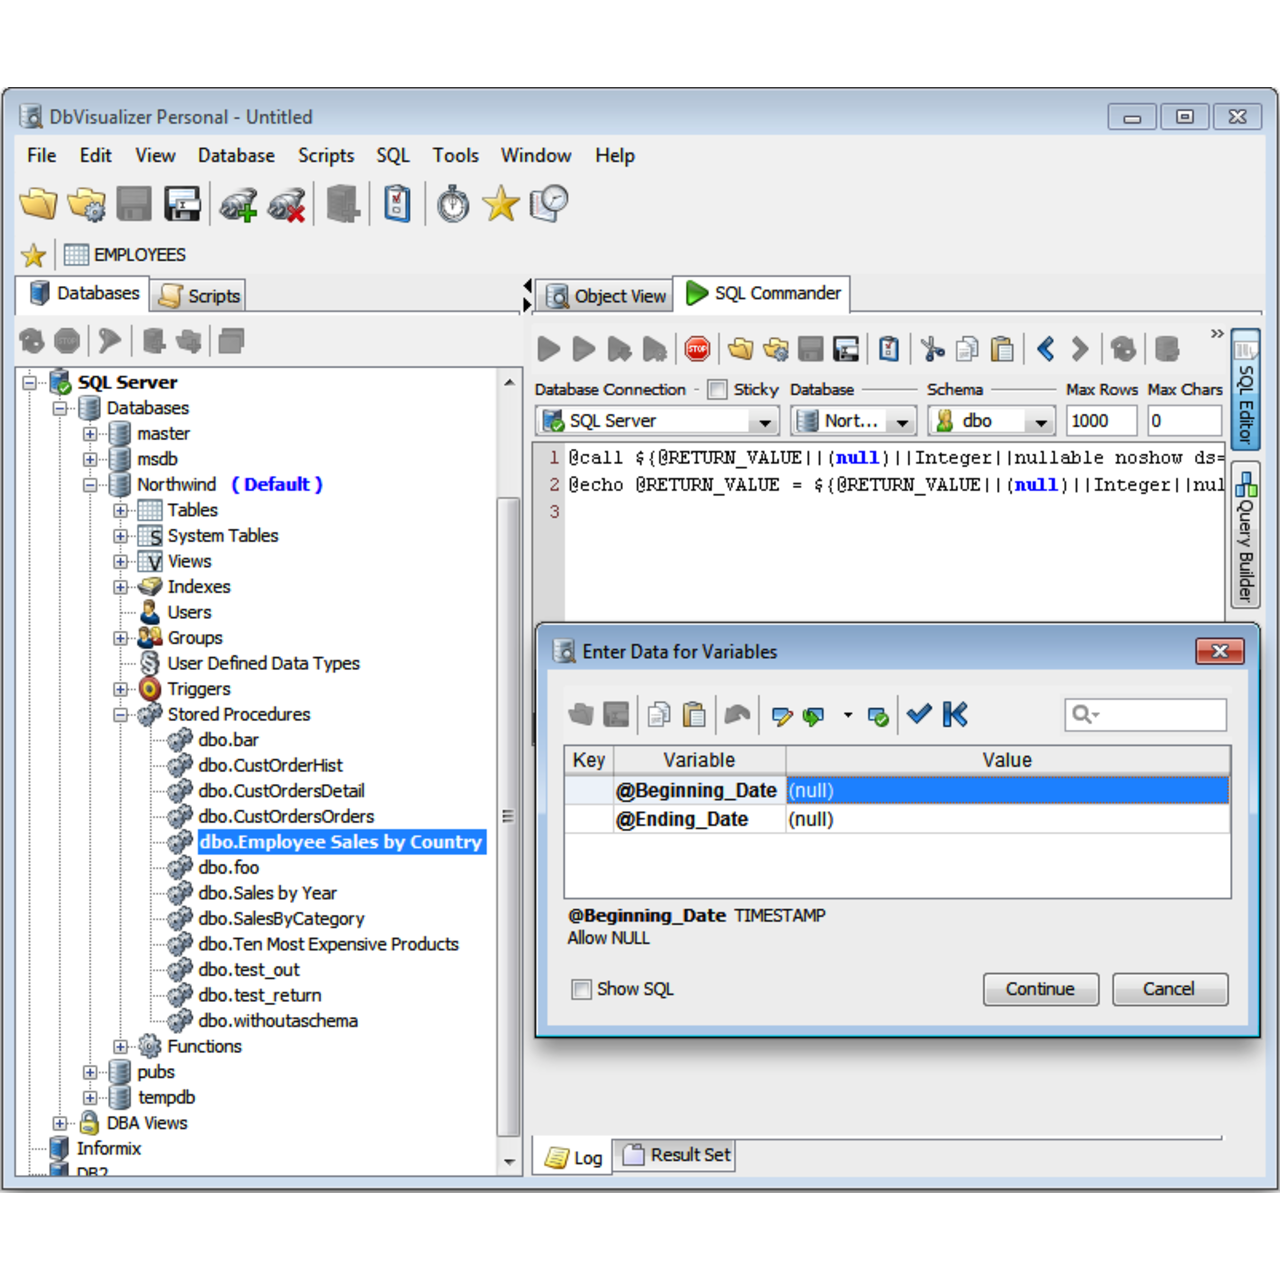
Task: Expand the DBA Views node
Action: pyautogui.click(x=60, y=1124)
